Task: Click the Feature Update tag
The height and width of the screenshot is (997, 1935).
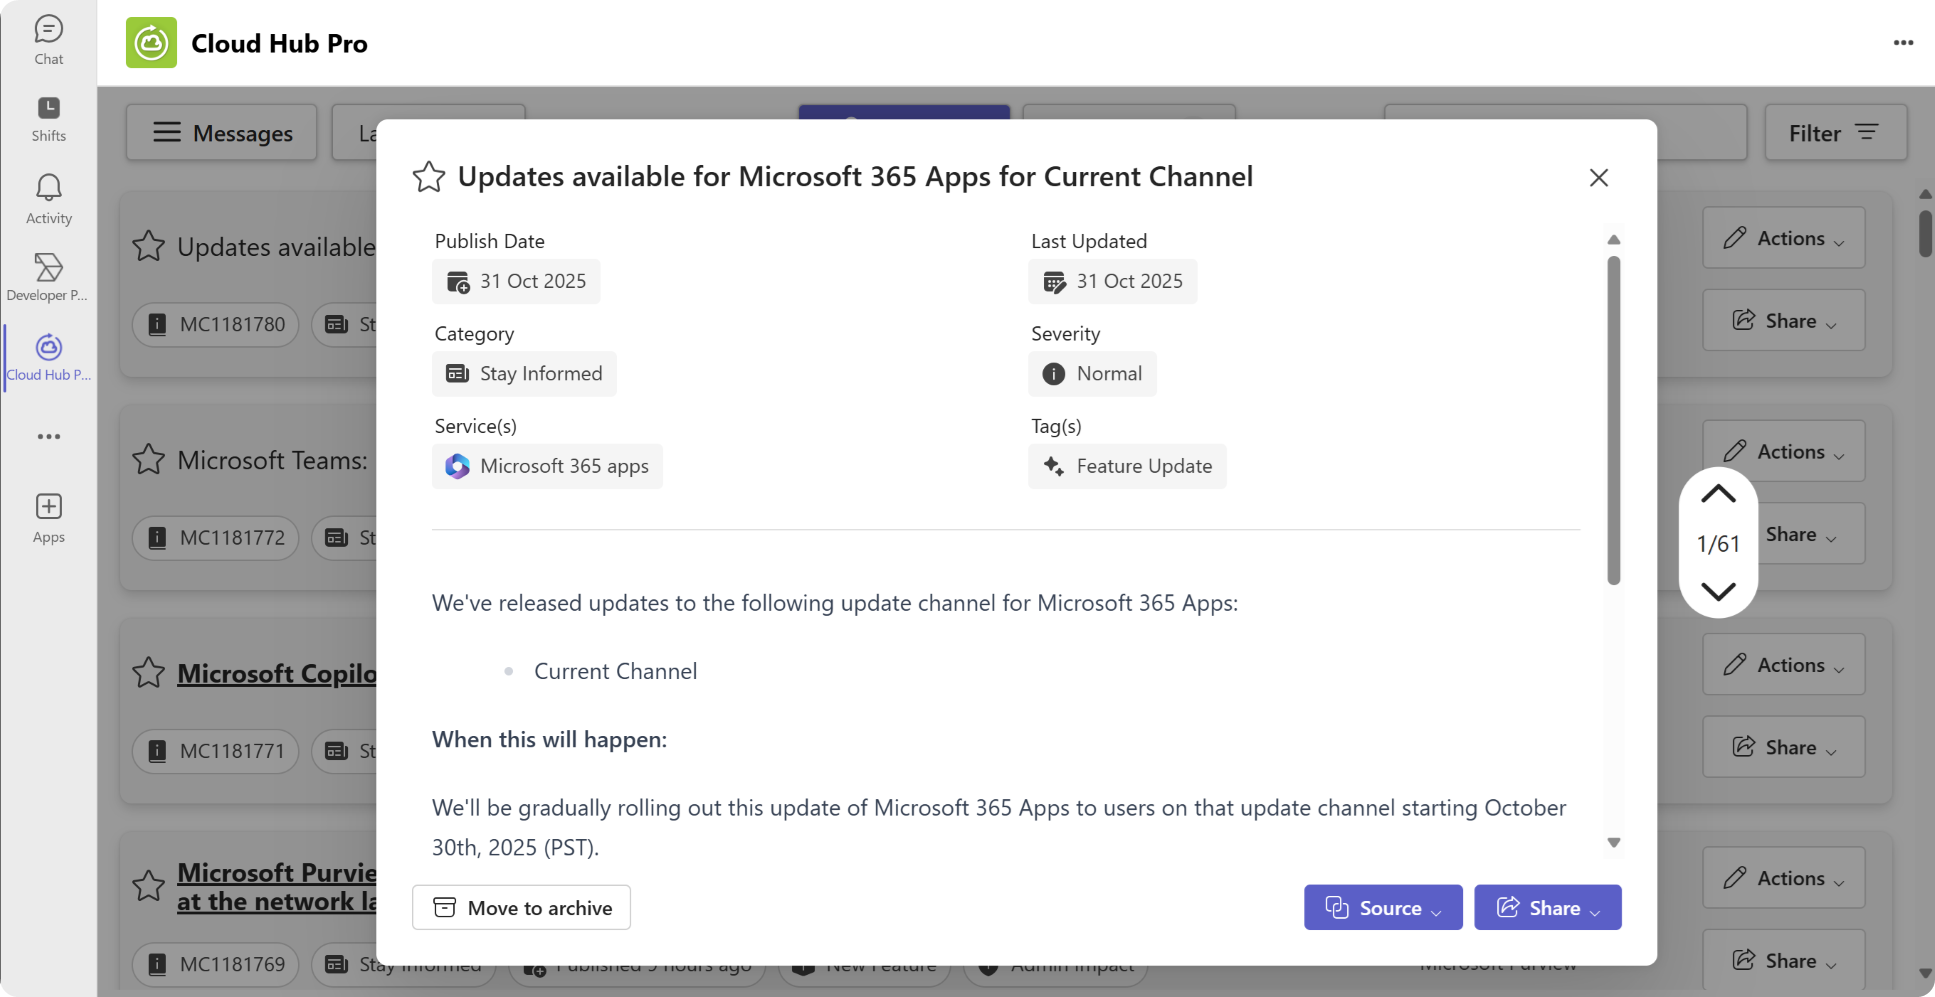Action: tap(1127, 466)
